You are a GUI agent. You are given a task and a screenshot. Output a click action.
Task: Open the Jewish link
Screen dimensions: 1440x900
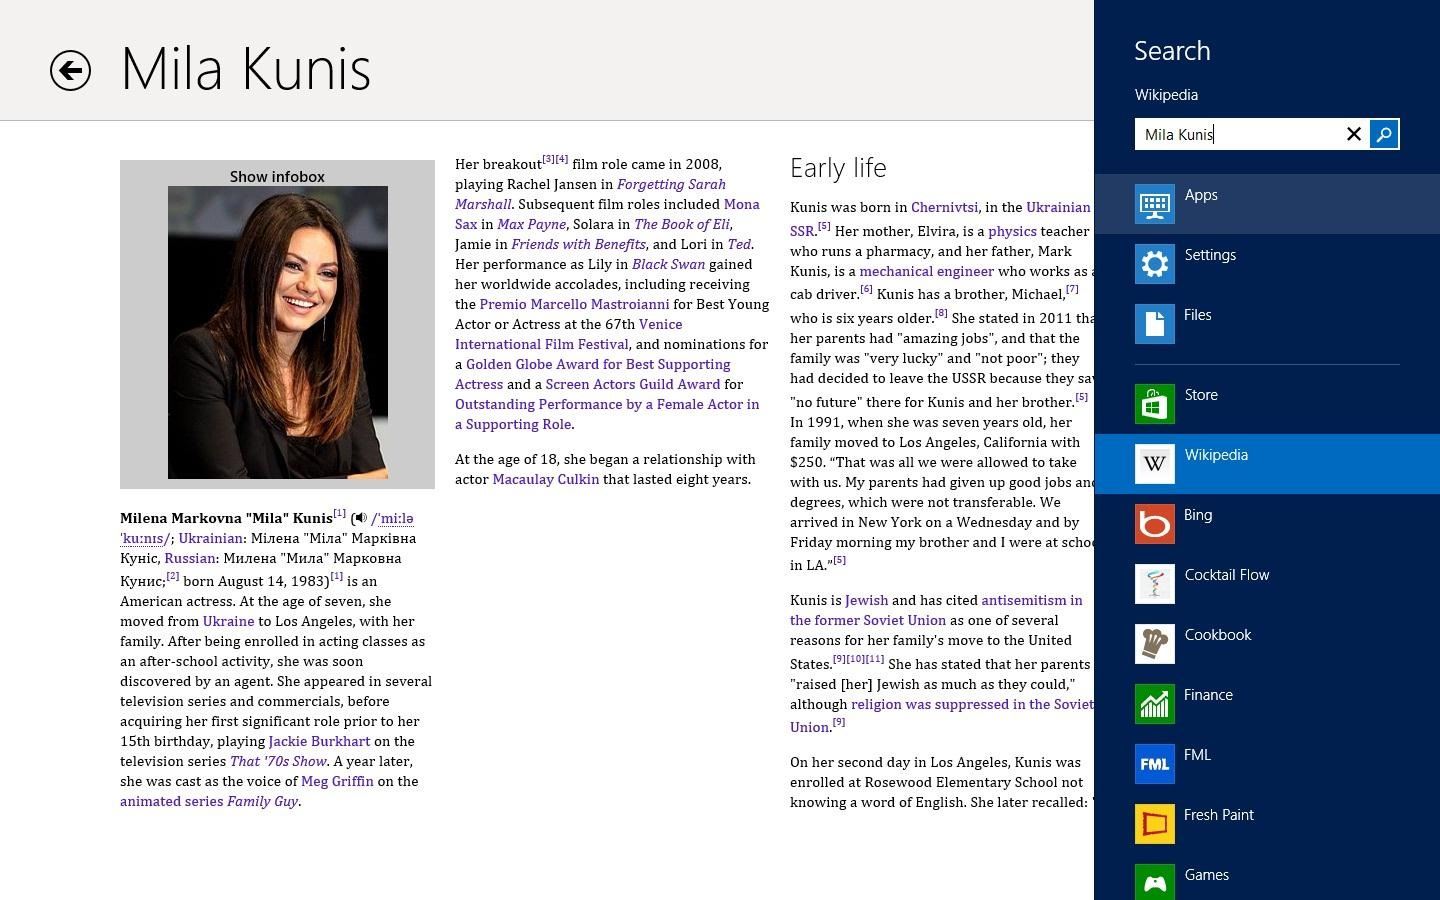tap(866, 600)
